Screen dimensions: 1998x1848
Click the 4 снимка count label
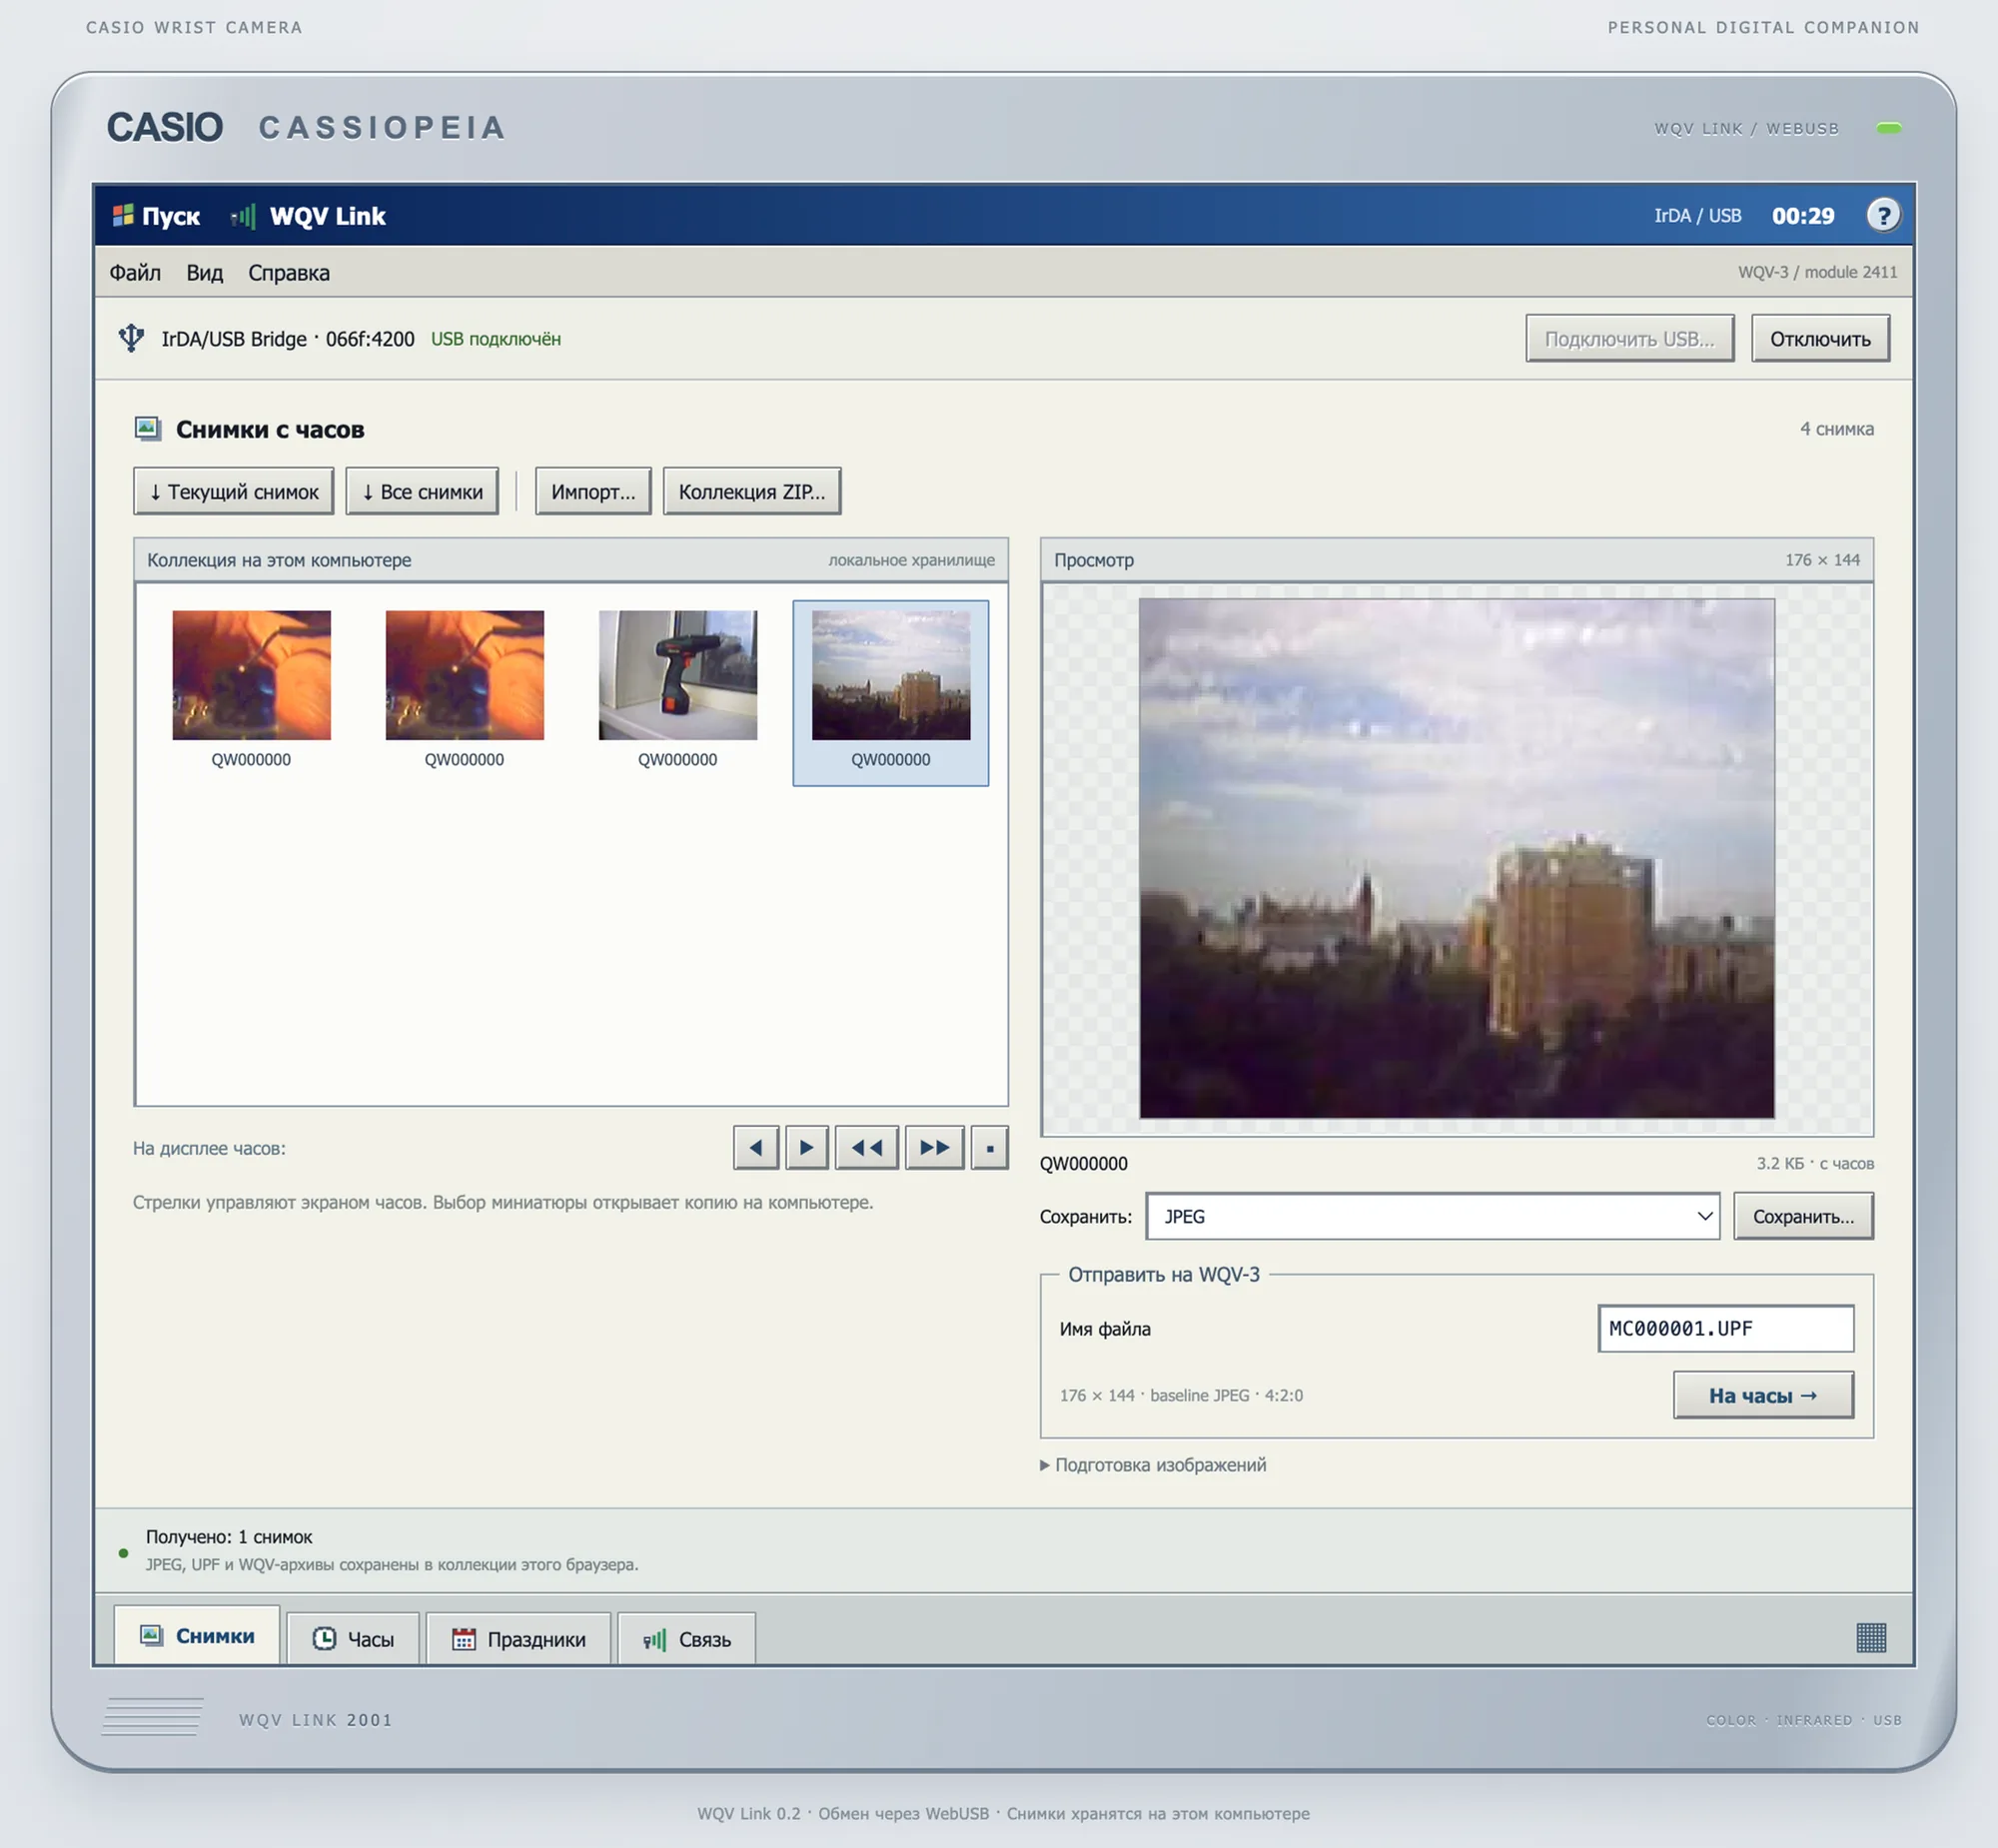click(x=1837, y=429)
